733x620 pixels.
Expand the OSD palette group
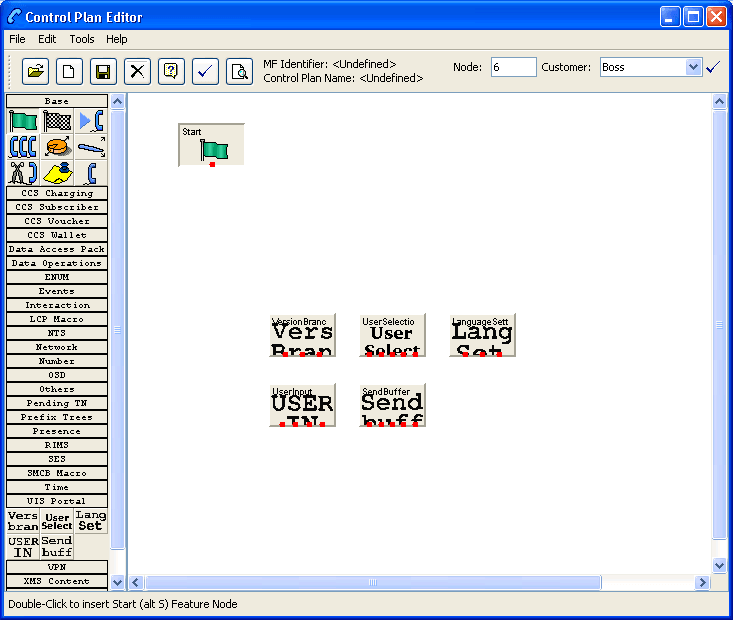tap(57, 375)
